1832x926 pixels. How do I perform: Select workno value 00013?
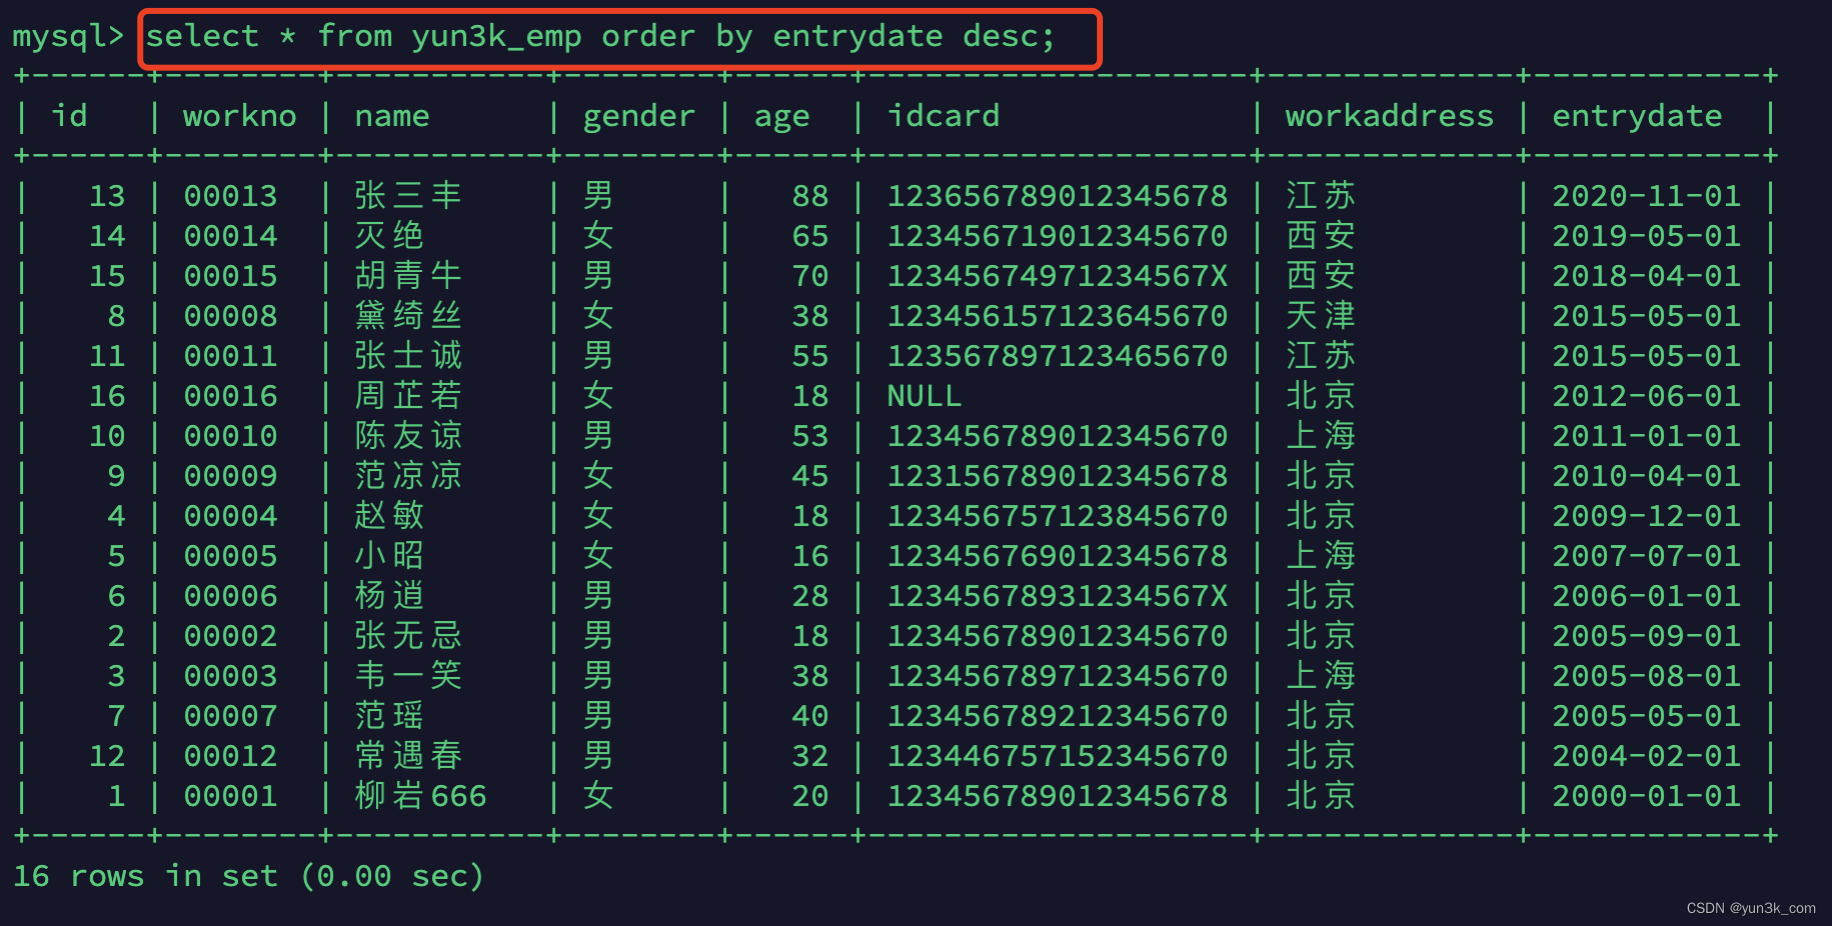point(230,196)
